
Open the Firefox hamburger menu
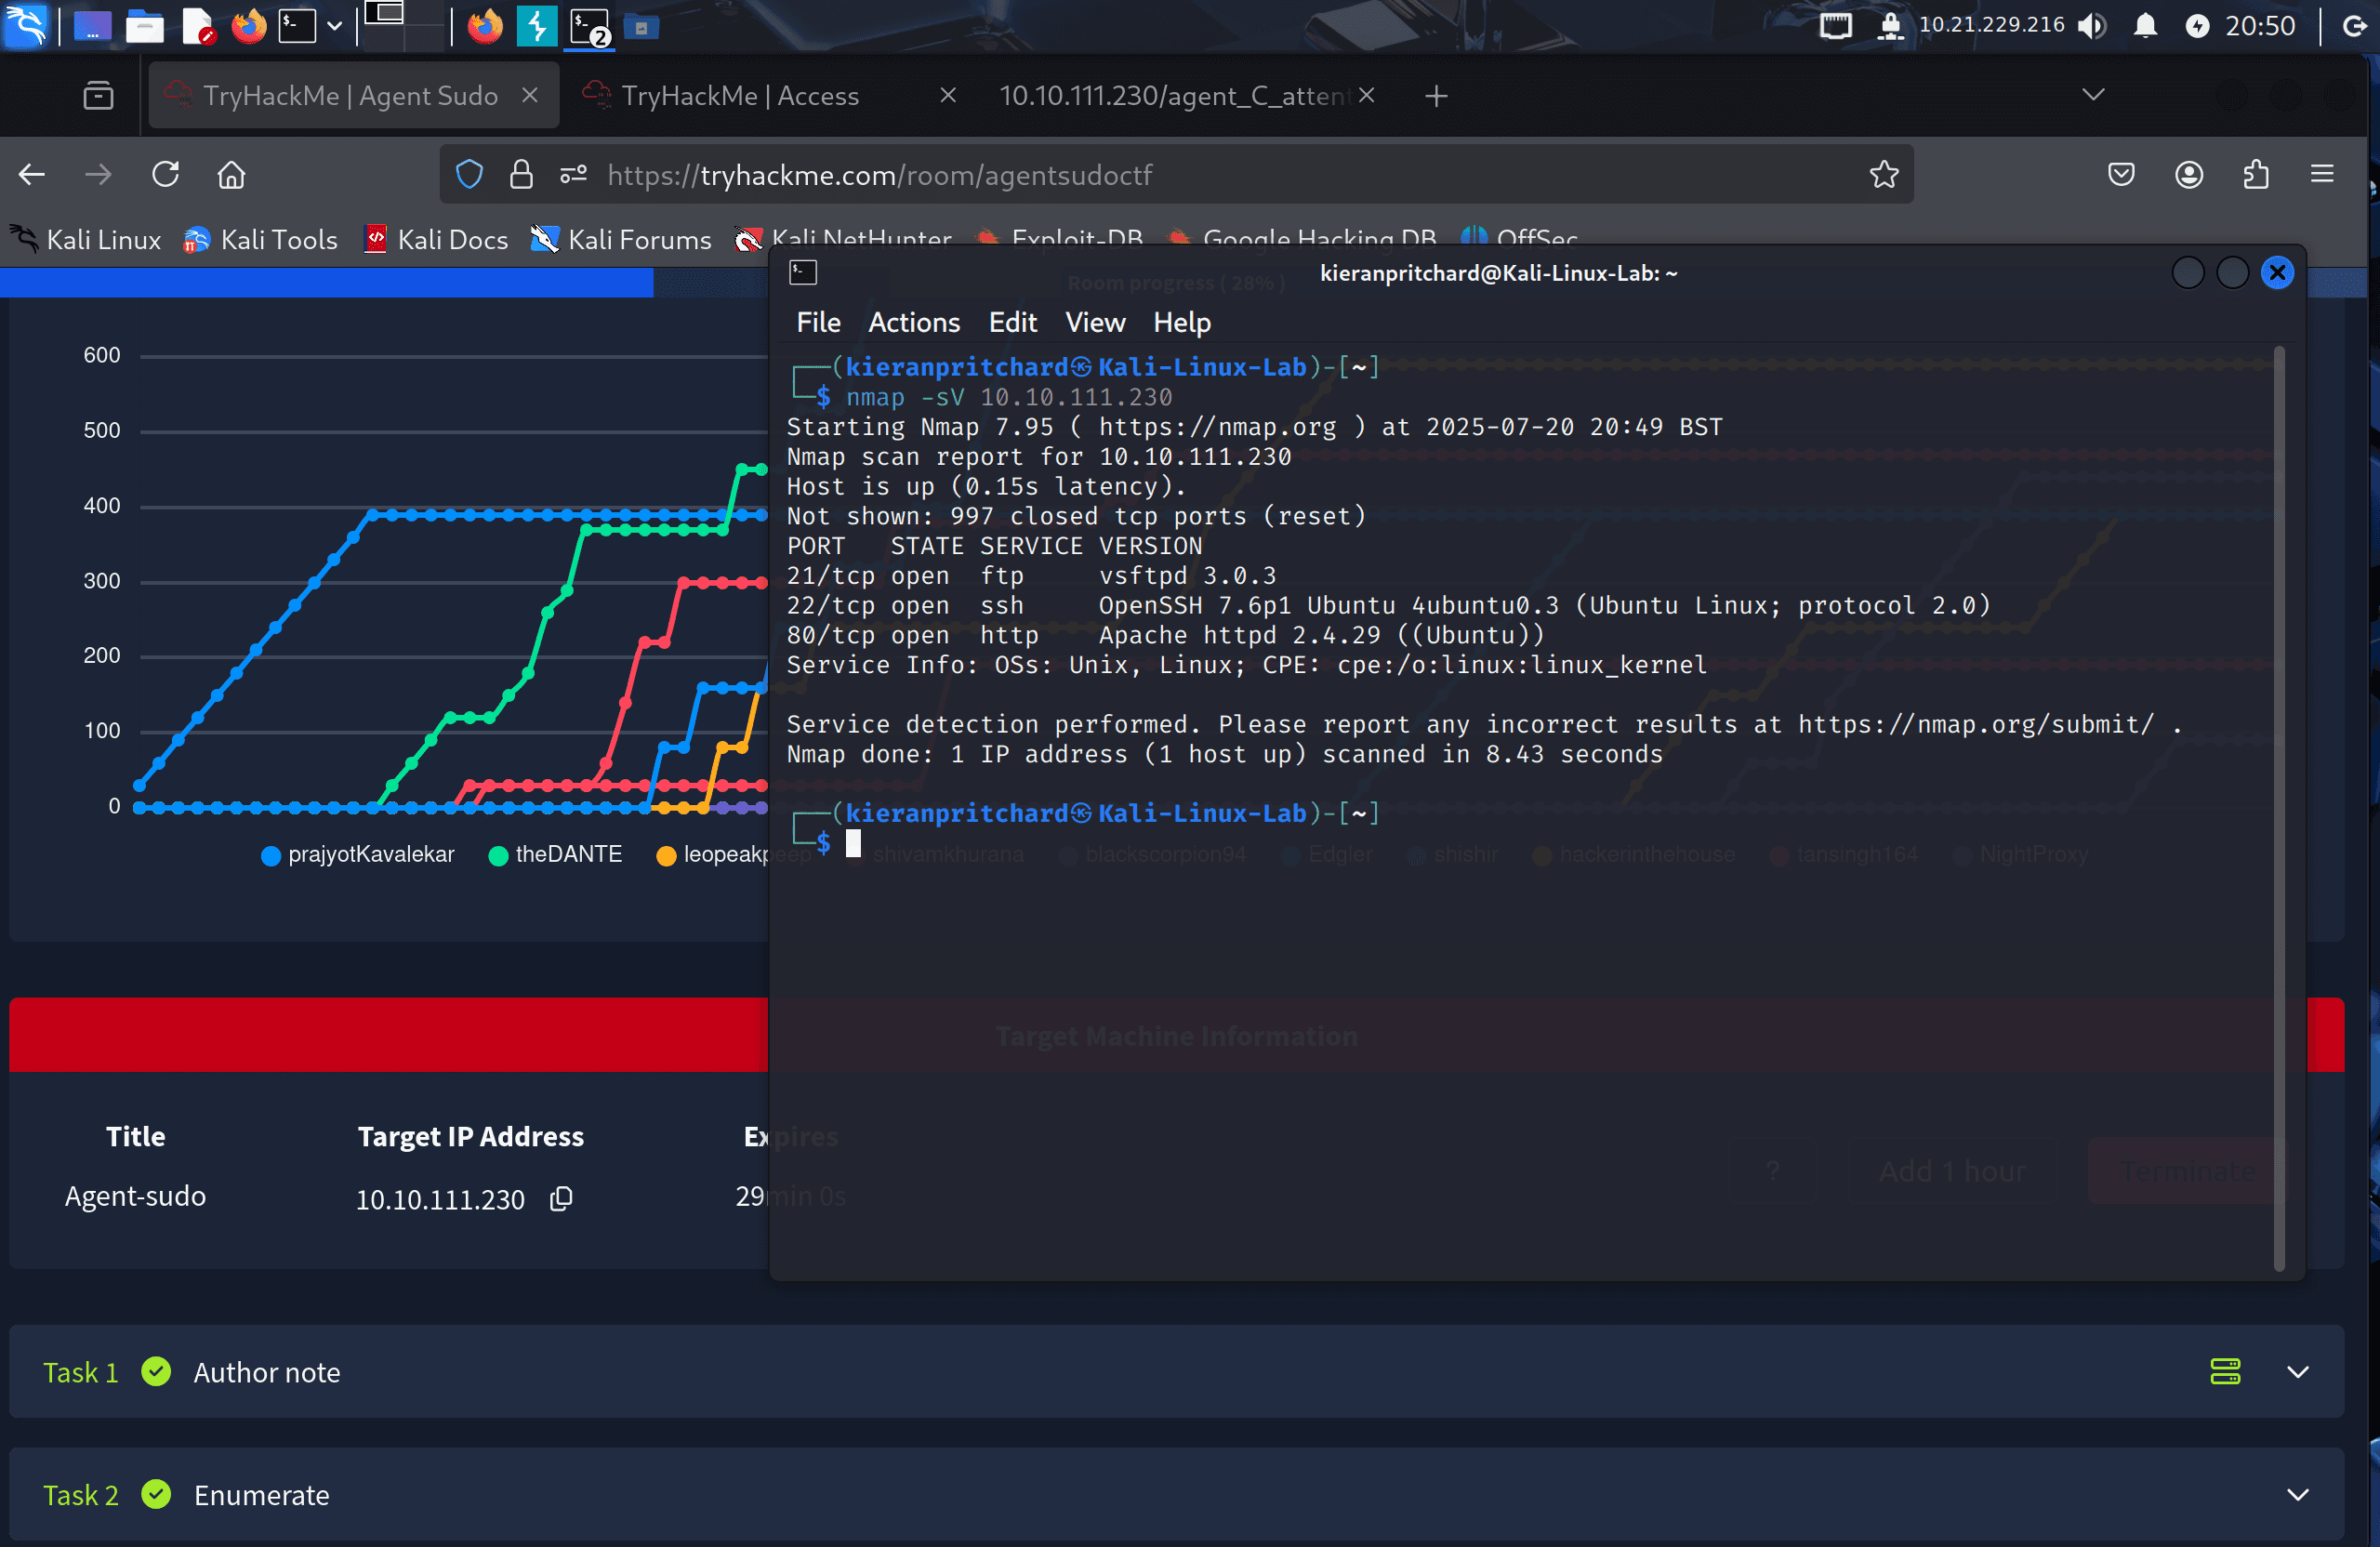(2322, 175)
